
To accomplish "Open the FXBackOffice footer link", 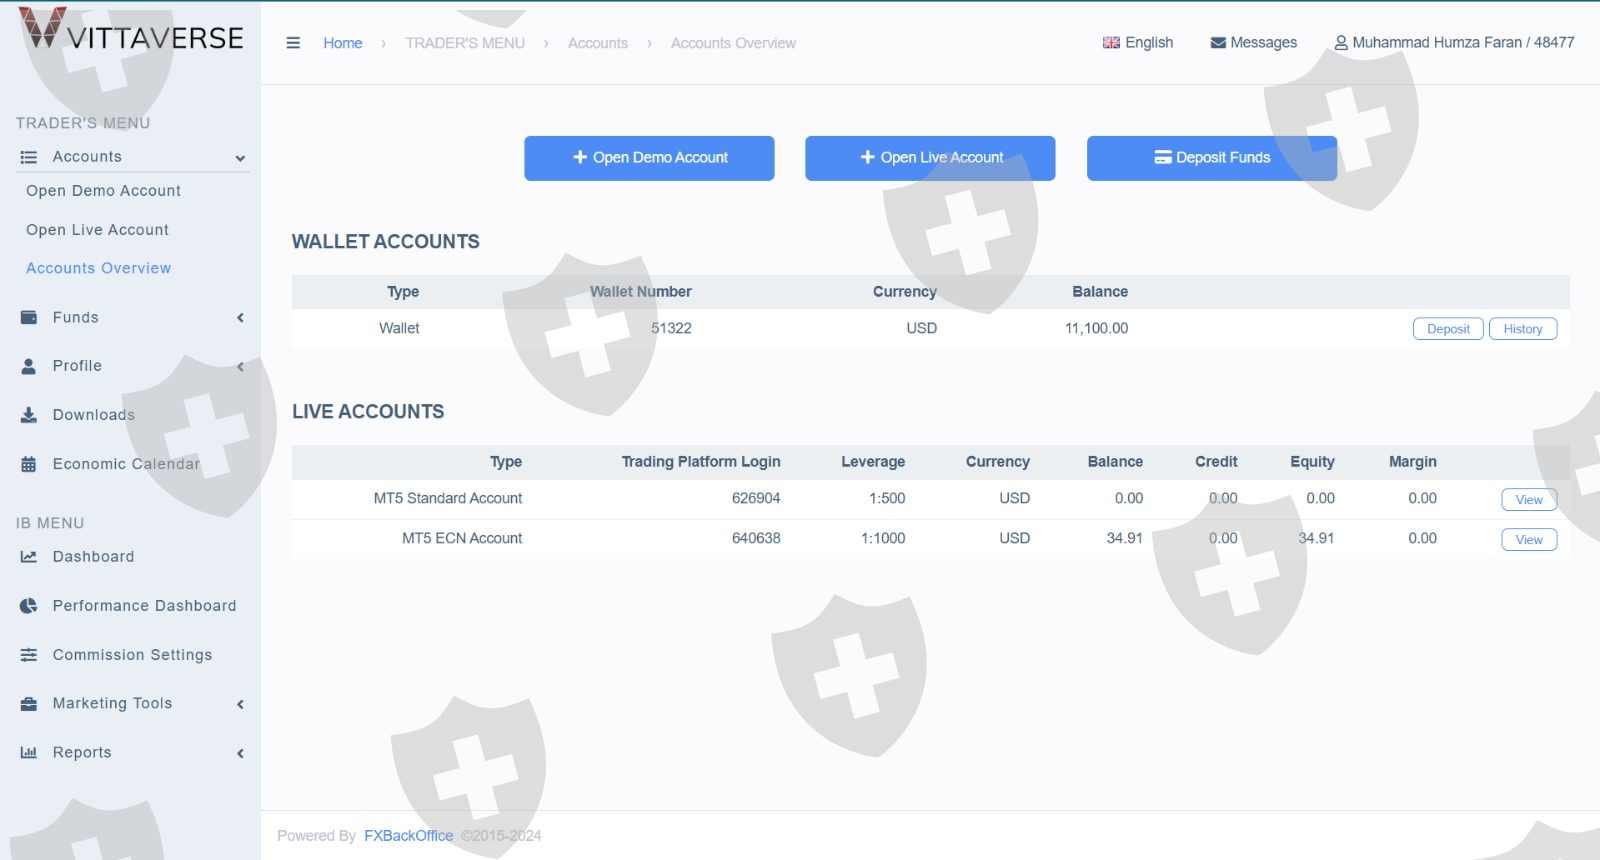I will tap(408, 836).
